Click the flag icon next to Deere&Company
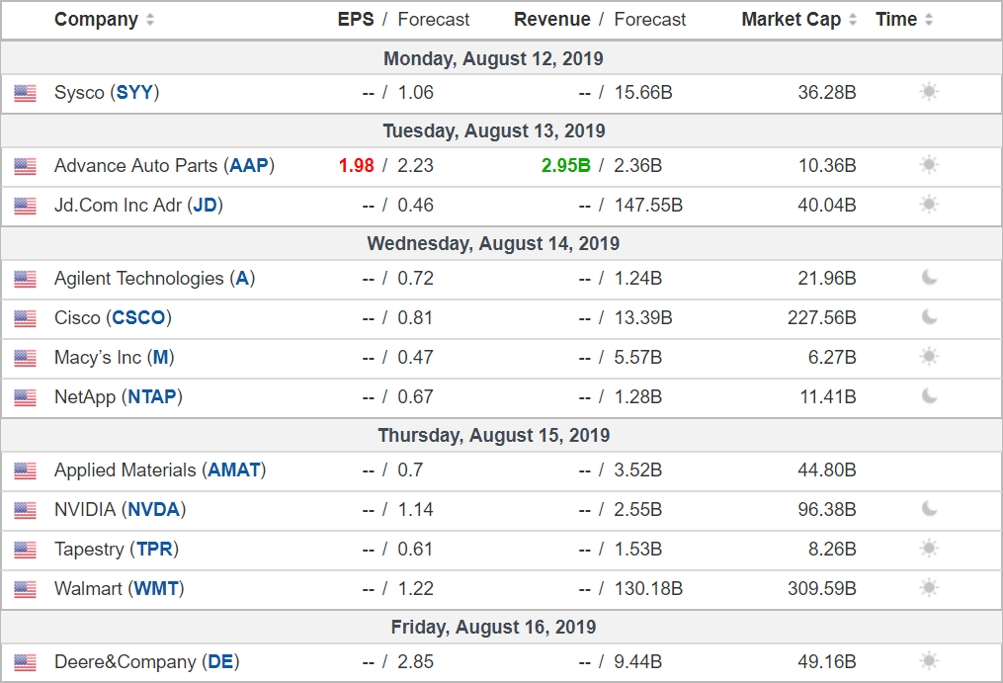1003x683 pixels. (x=25, y=663)
